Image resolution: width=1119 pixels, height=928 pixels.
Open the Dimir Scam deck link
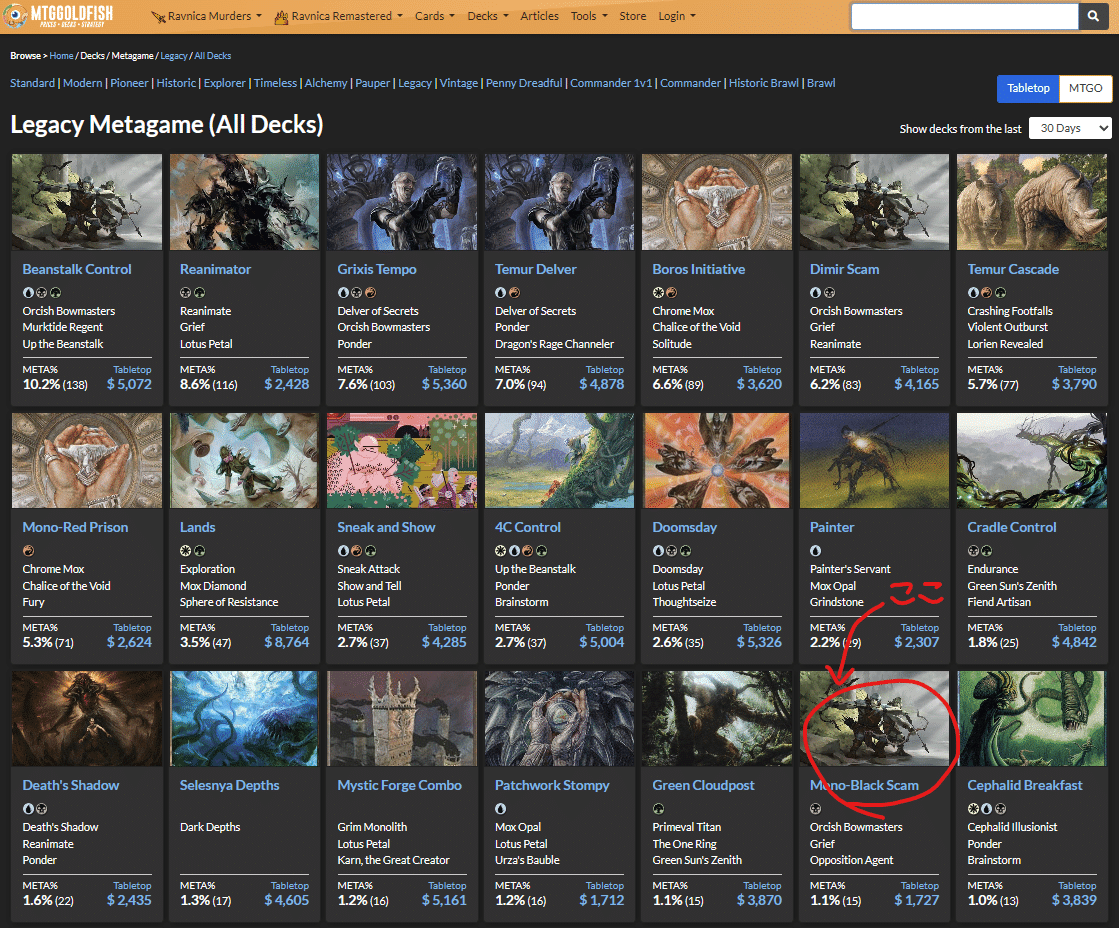point(844,269)
